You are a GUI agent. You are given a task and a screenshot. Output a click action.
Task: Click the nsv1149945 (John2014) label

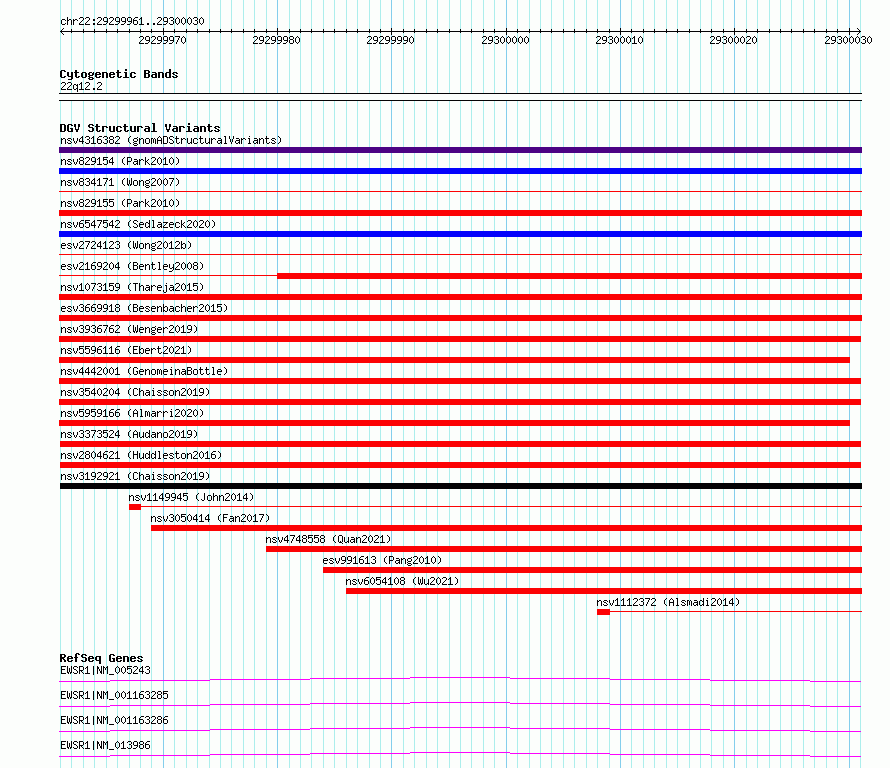(191, 497)
